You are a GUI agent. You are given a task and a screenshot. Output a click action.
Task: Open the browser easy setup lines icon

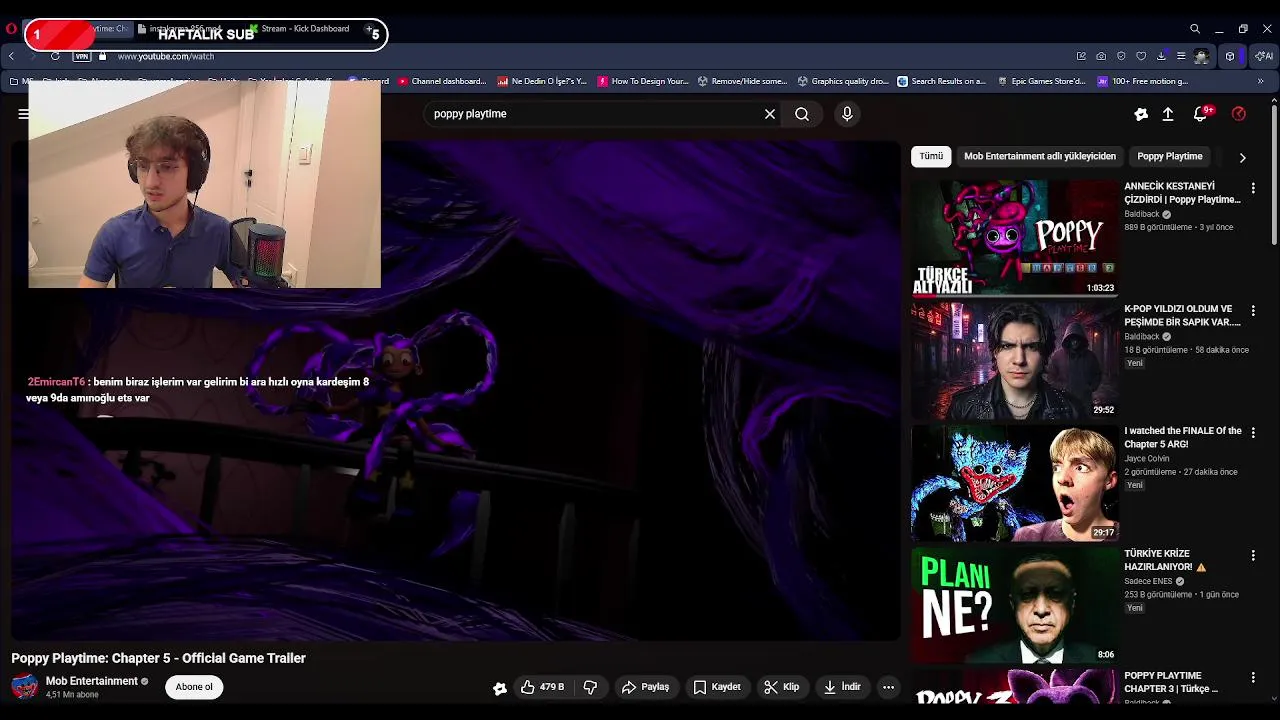point(1181,56)
